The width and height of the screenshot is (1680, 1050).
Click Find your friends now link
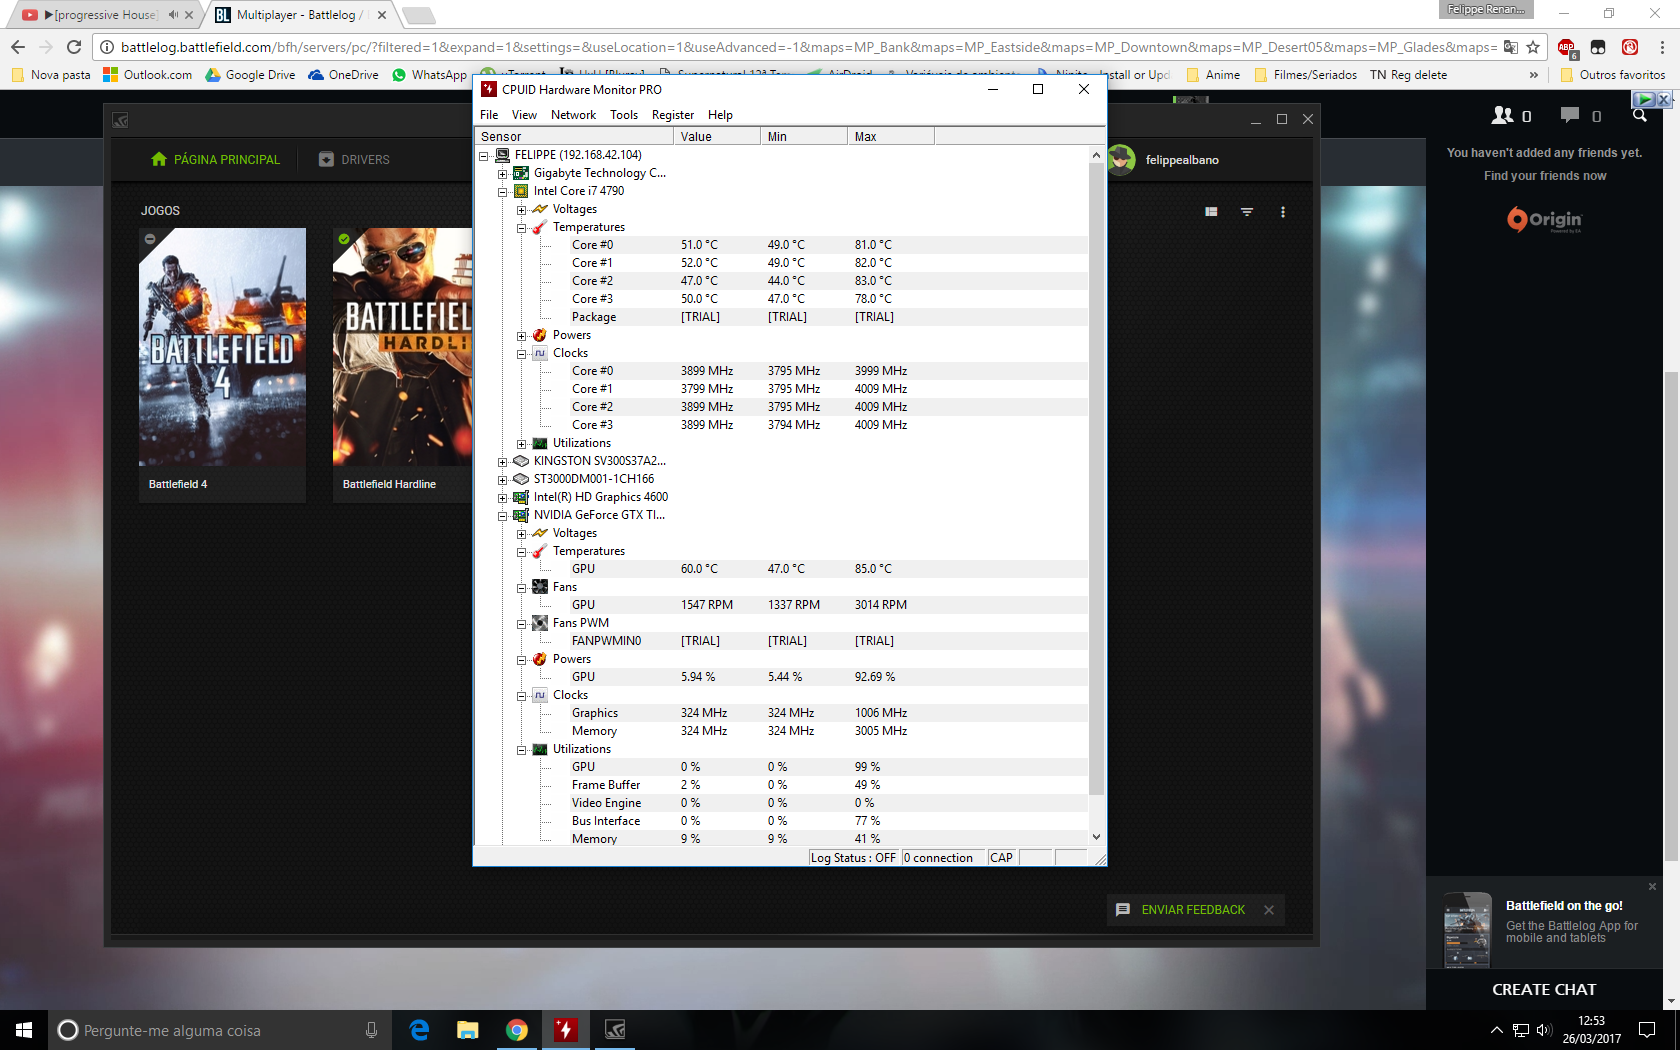pos(1545,176)
